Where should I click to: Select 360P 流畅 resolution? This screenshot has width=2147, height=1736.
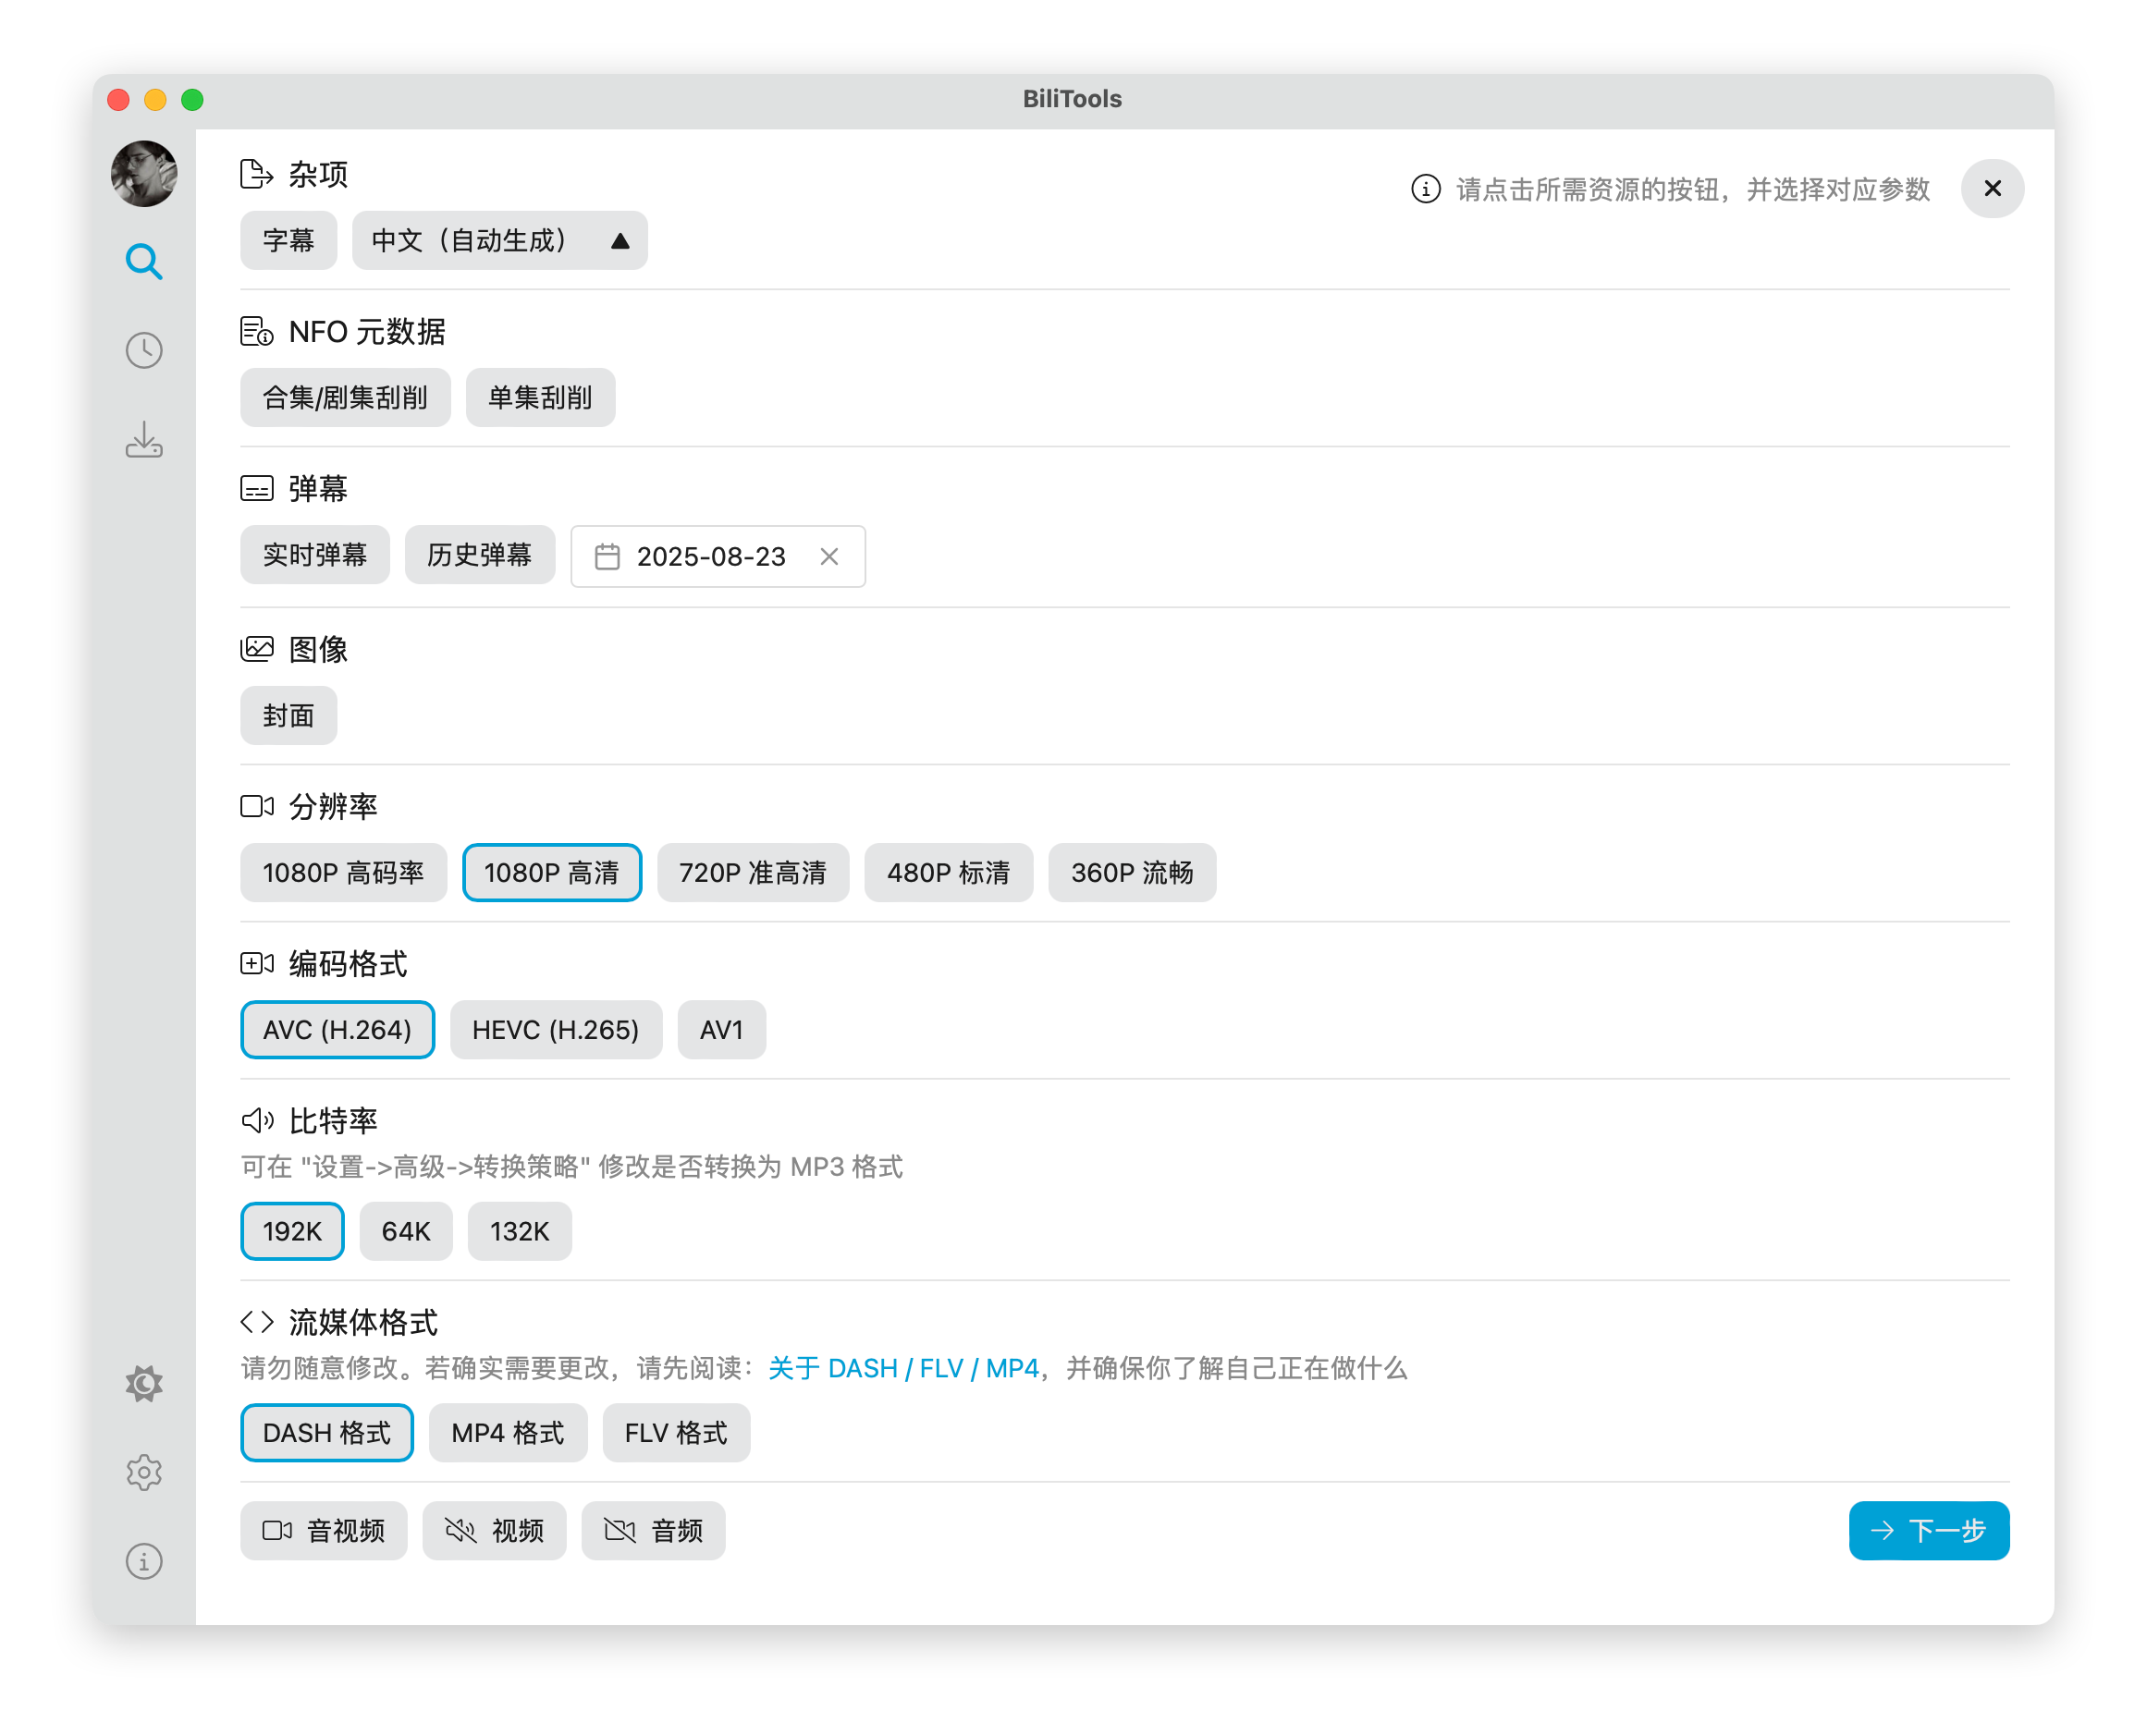[x=1132, y=873]
